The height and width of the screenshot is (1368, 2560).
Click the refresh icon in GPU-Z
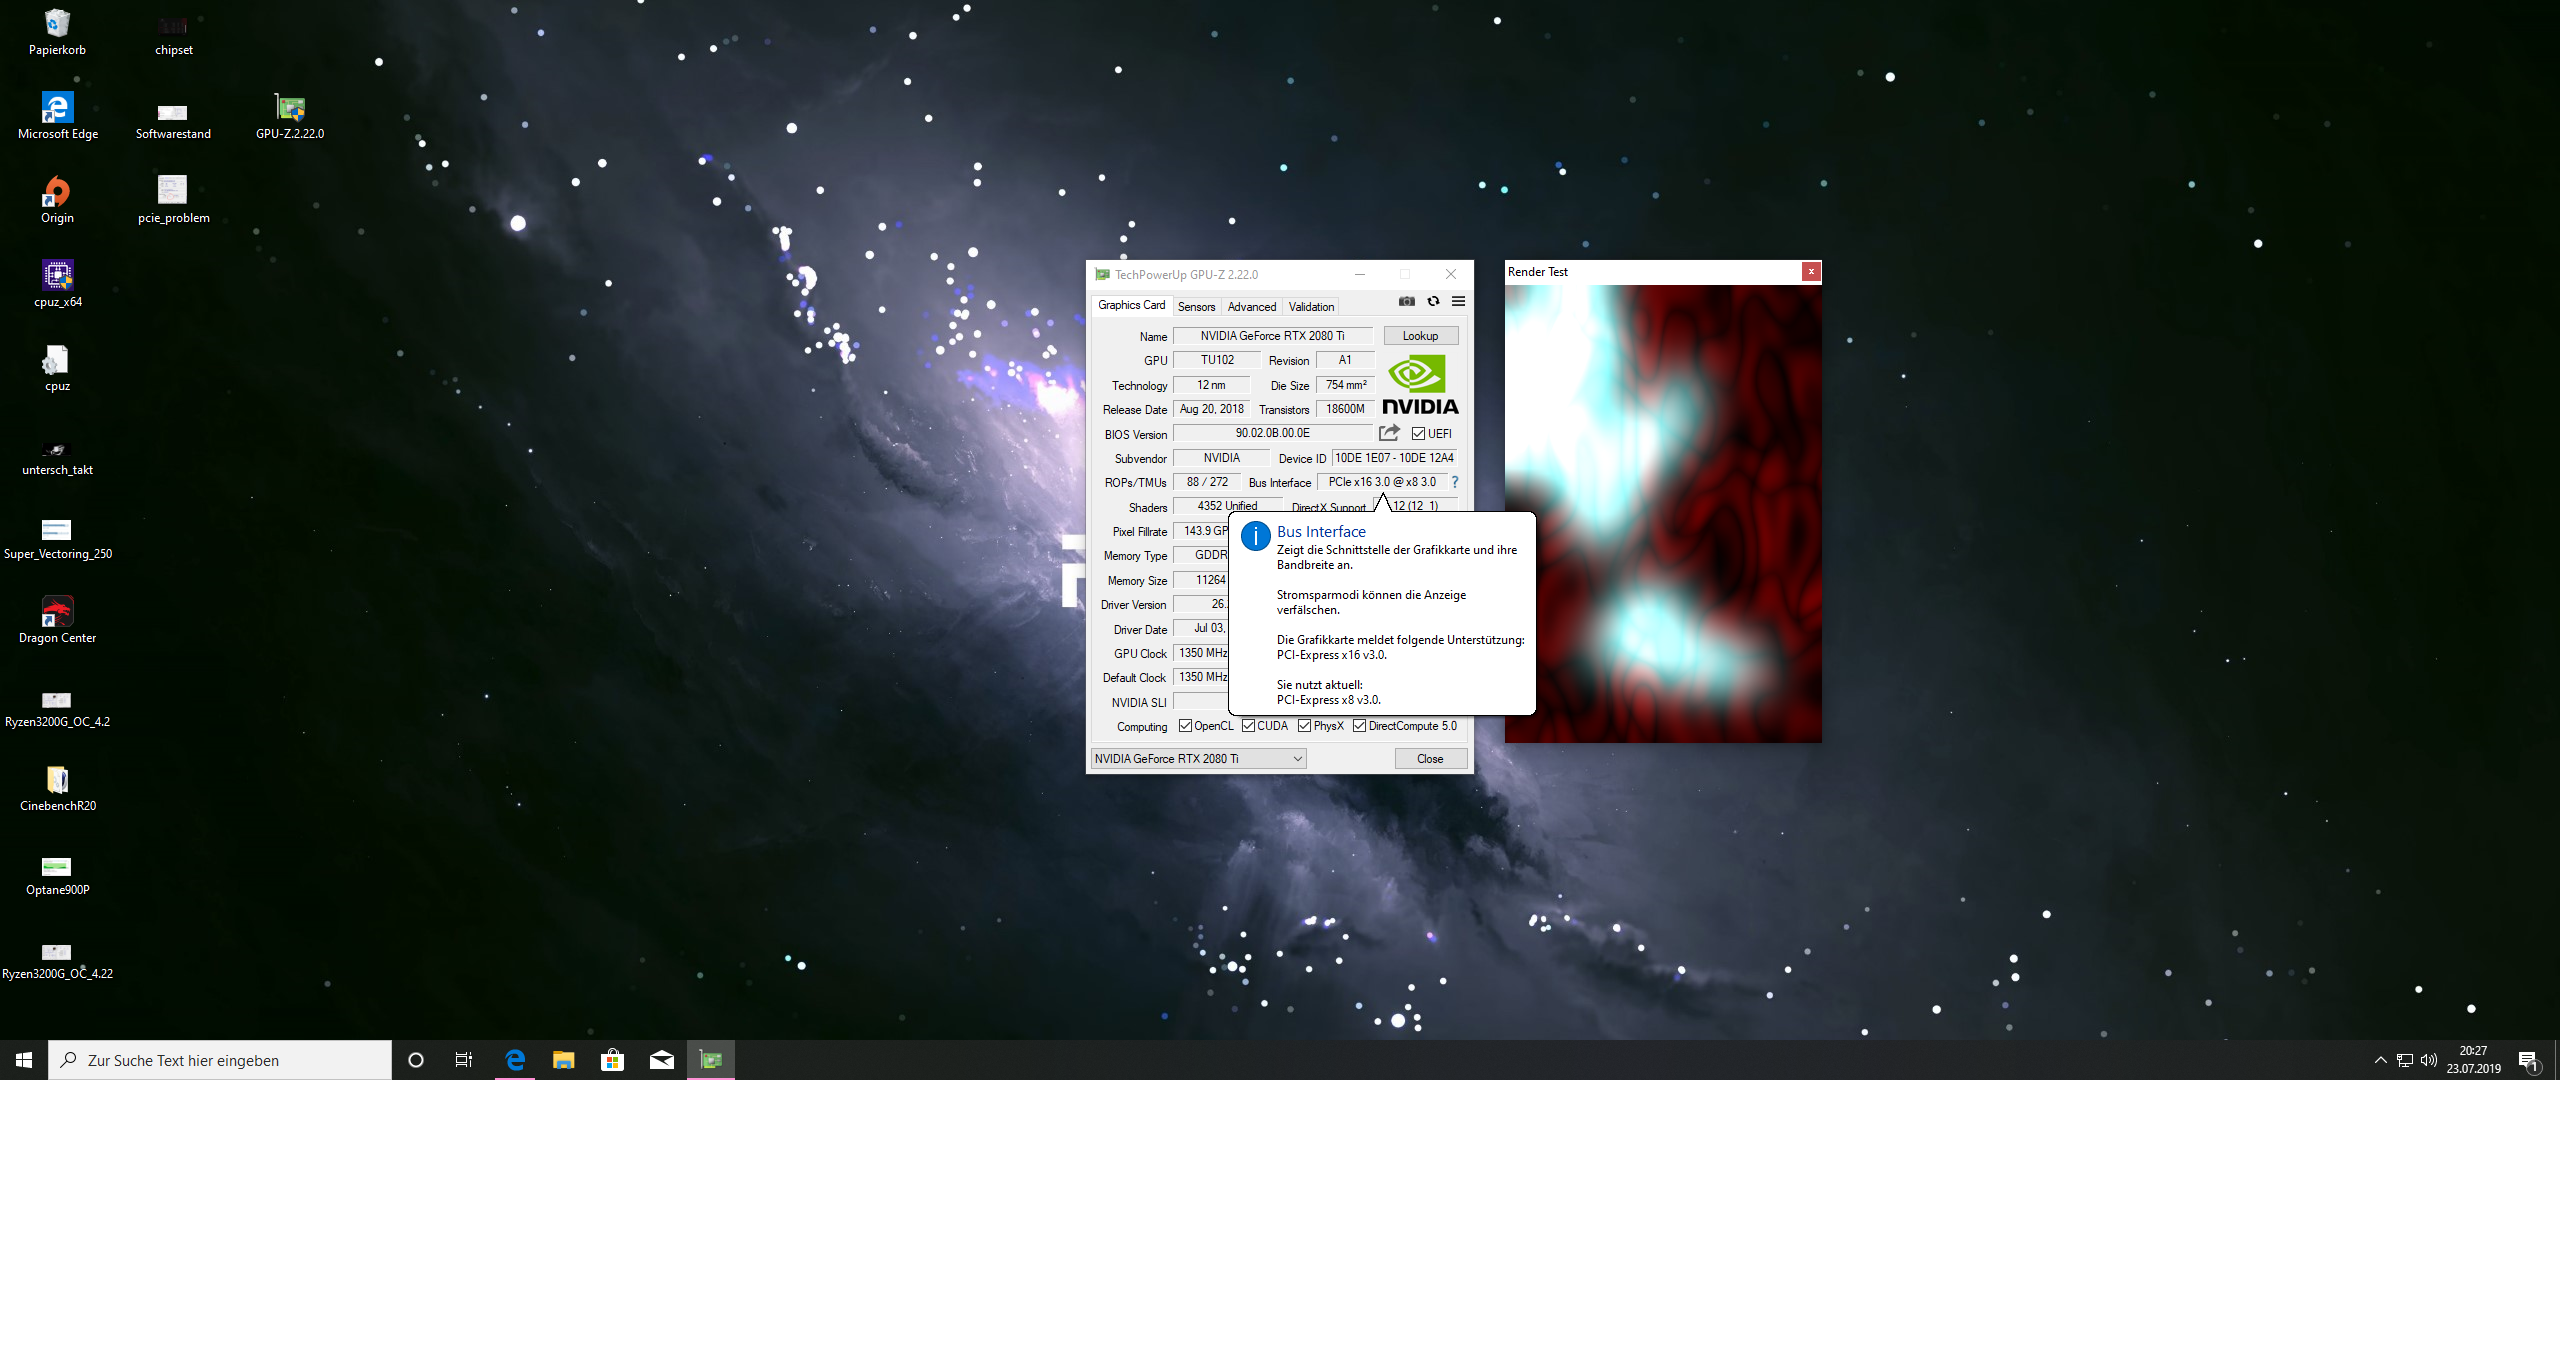pos(1433,301)
